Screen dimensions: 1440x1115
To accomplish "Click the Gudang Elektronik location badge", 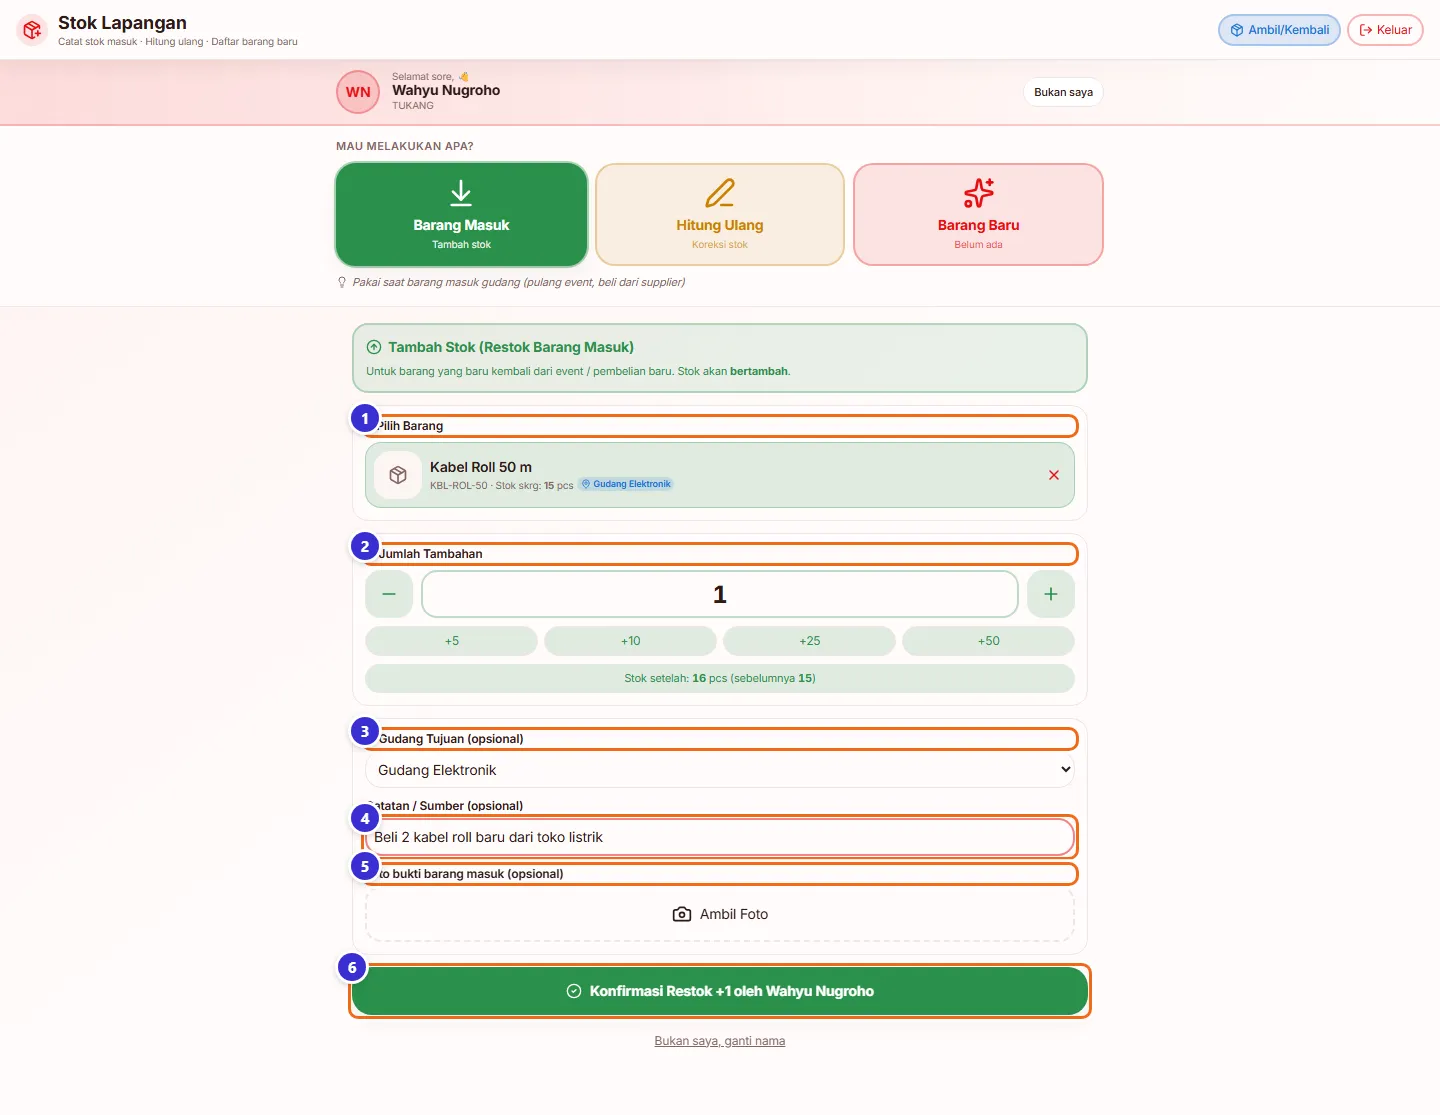I will click(x=626, y=484).
